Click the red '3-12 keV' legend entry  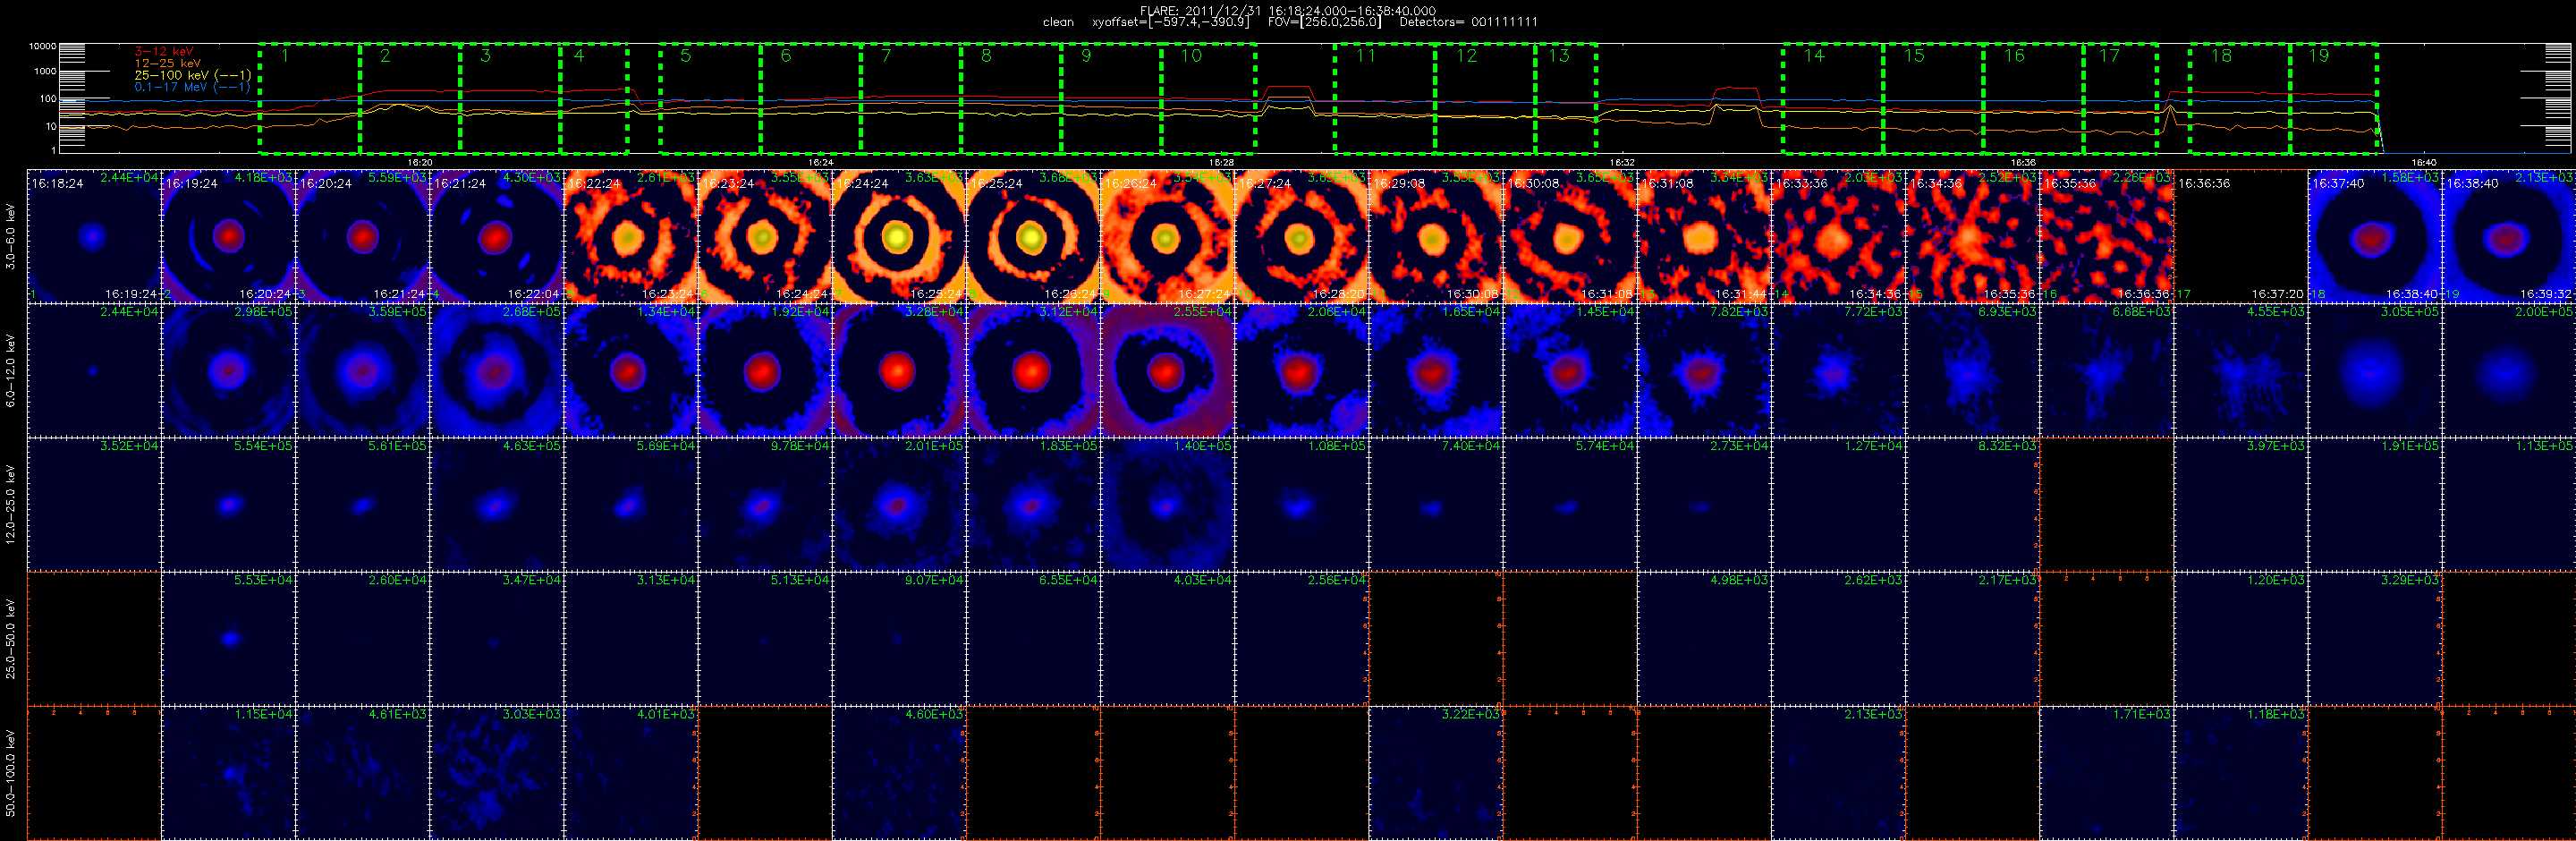[x=164, y=51]
